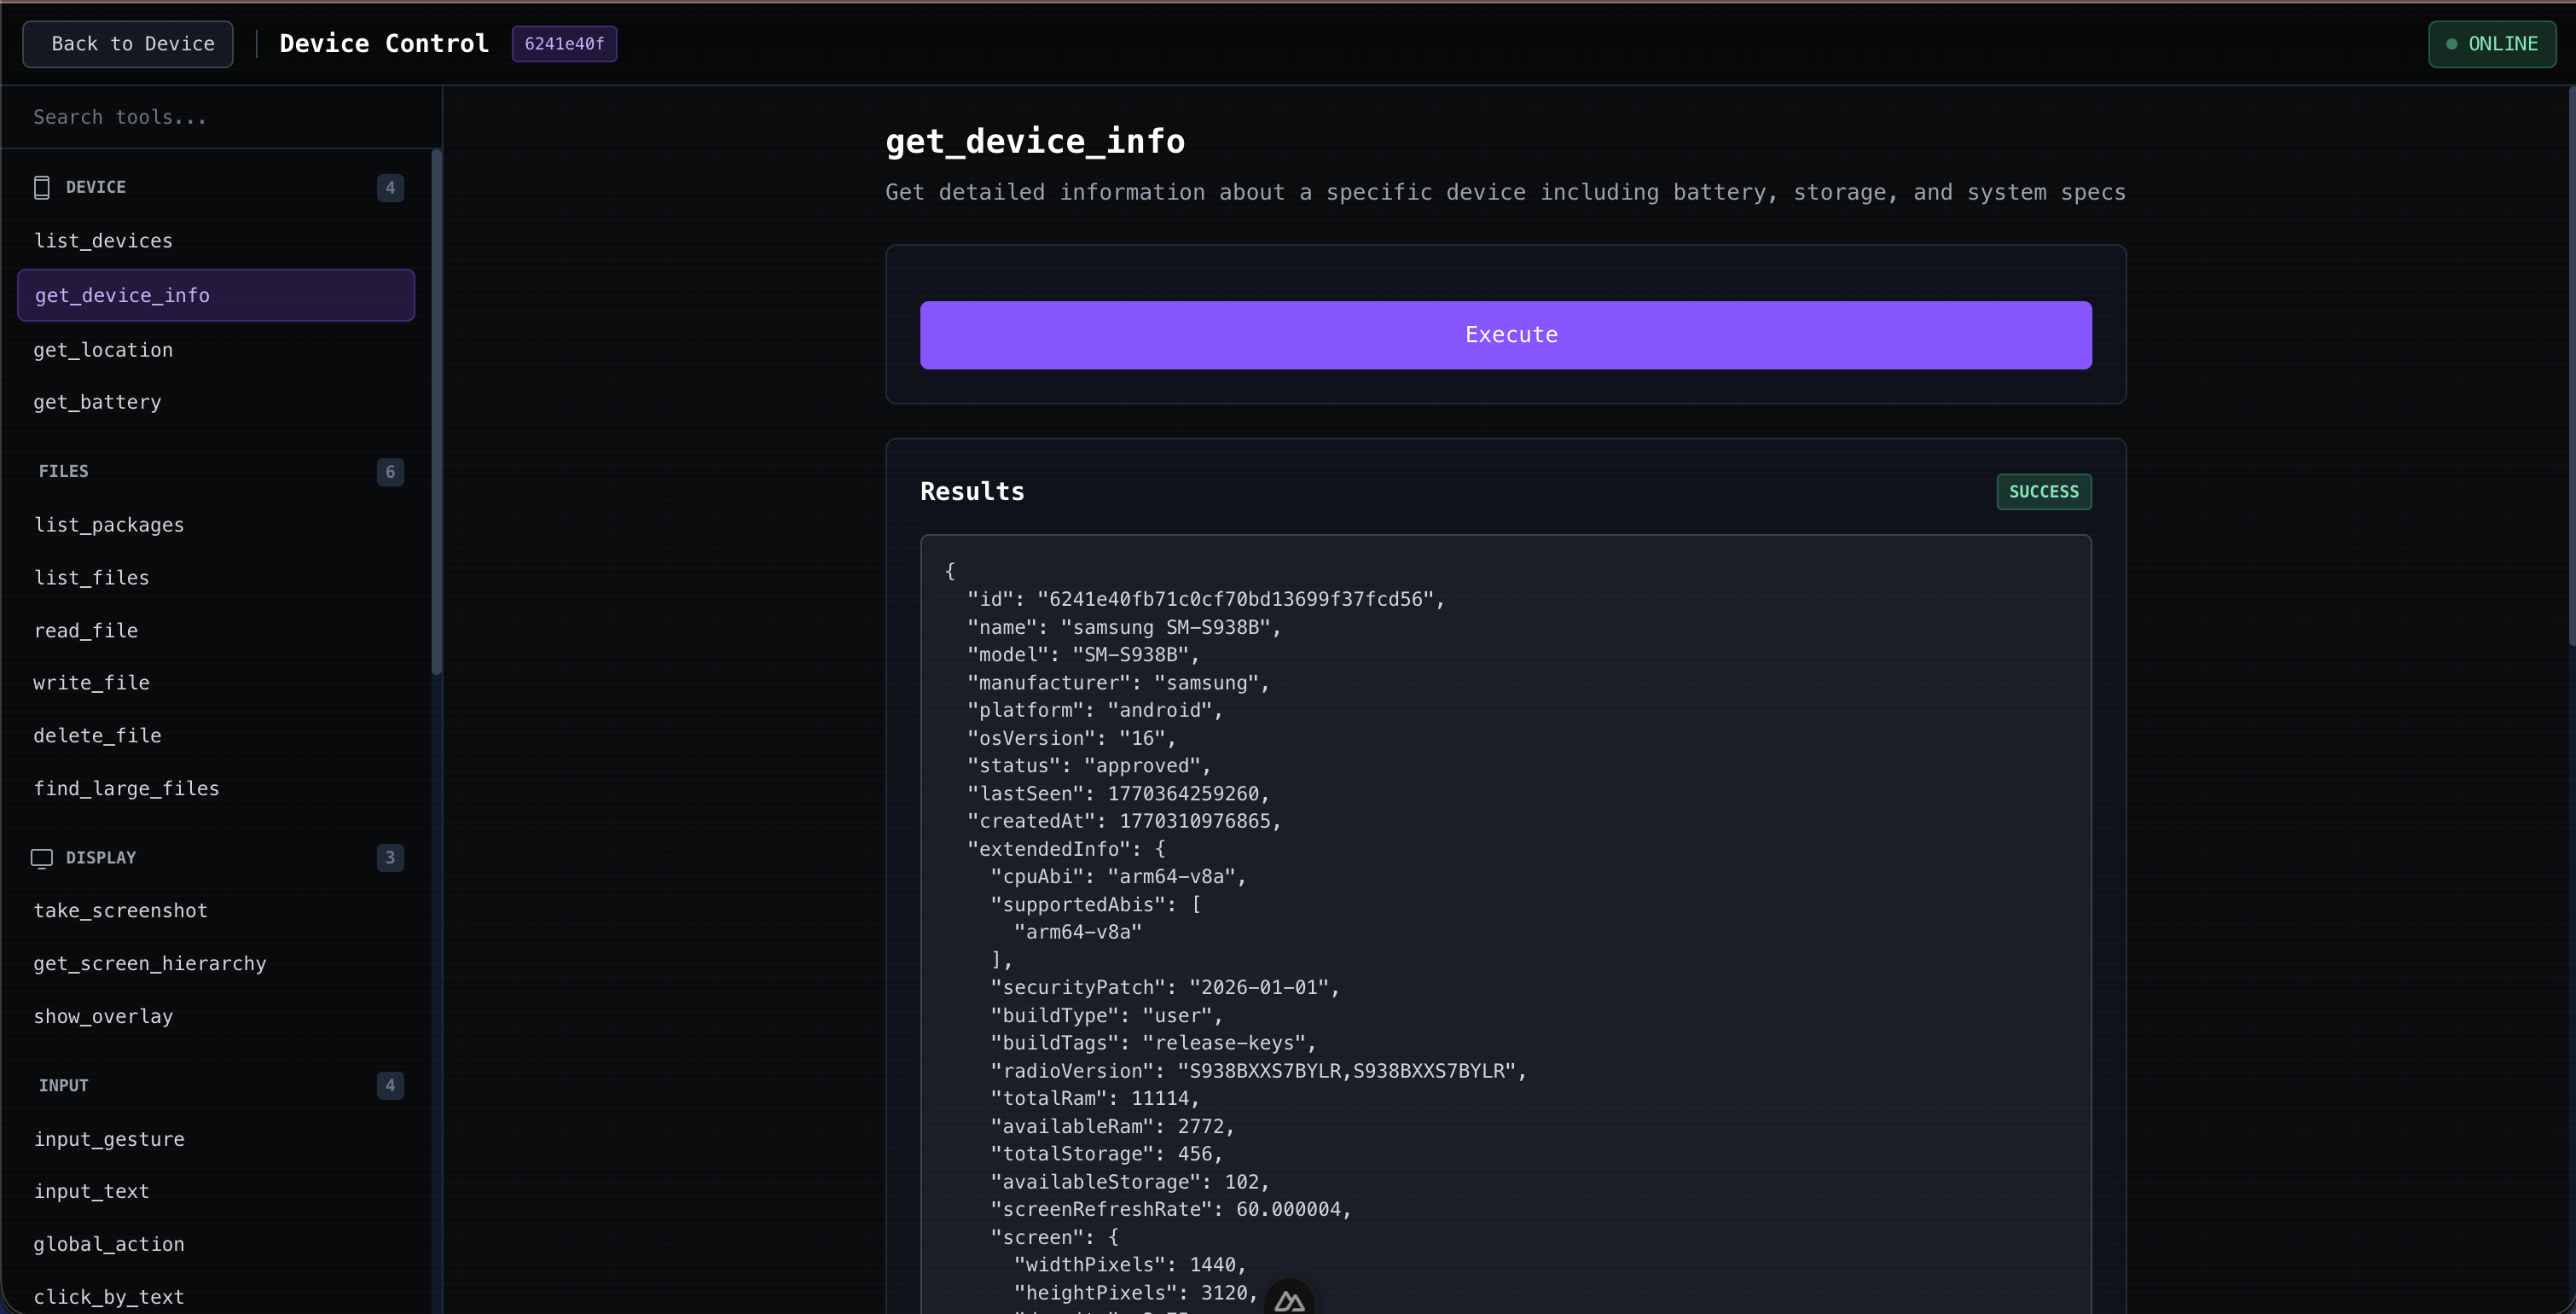Click the get_device_info page title
Image resolution: width=2576 pixels, height=1314 pixels.
point(1035,142)
